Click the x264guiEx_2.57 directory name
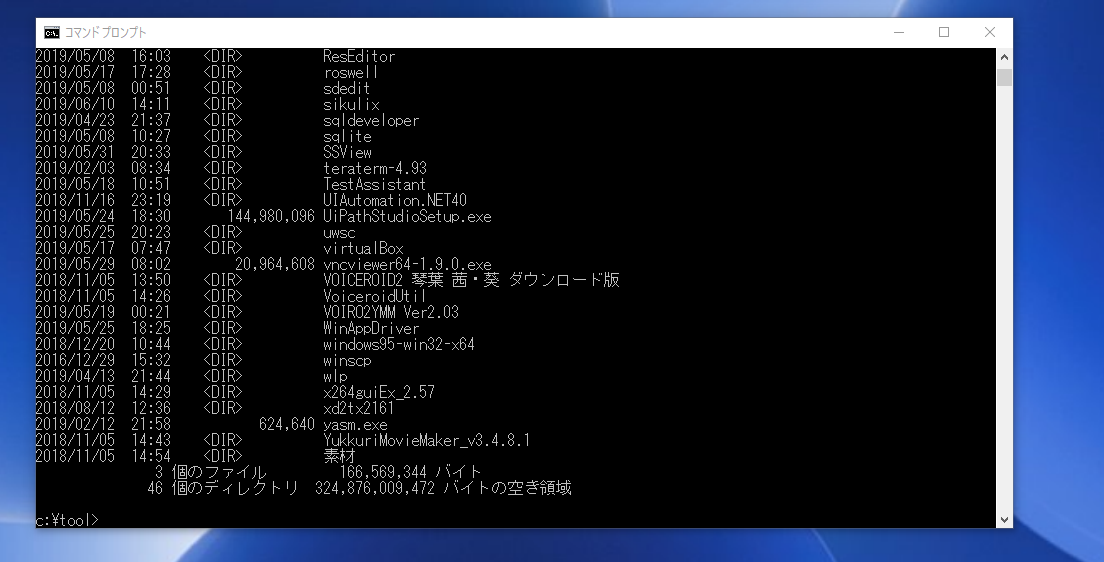 [x=379, y=393]
